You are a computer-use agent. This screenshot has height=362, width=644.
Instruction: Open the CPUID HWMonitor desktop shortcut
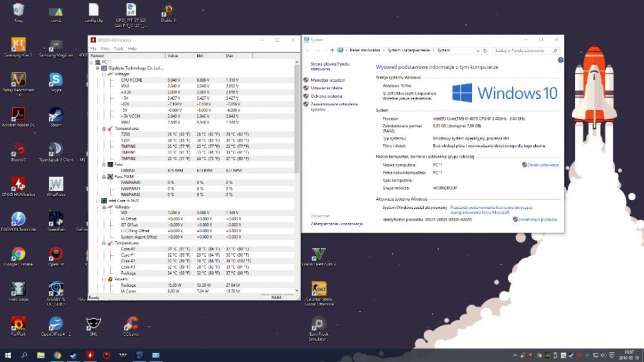coord(18,187)
